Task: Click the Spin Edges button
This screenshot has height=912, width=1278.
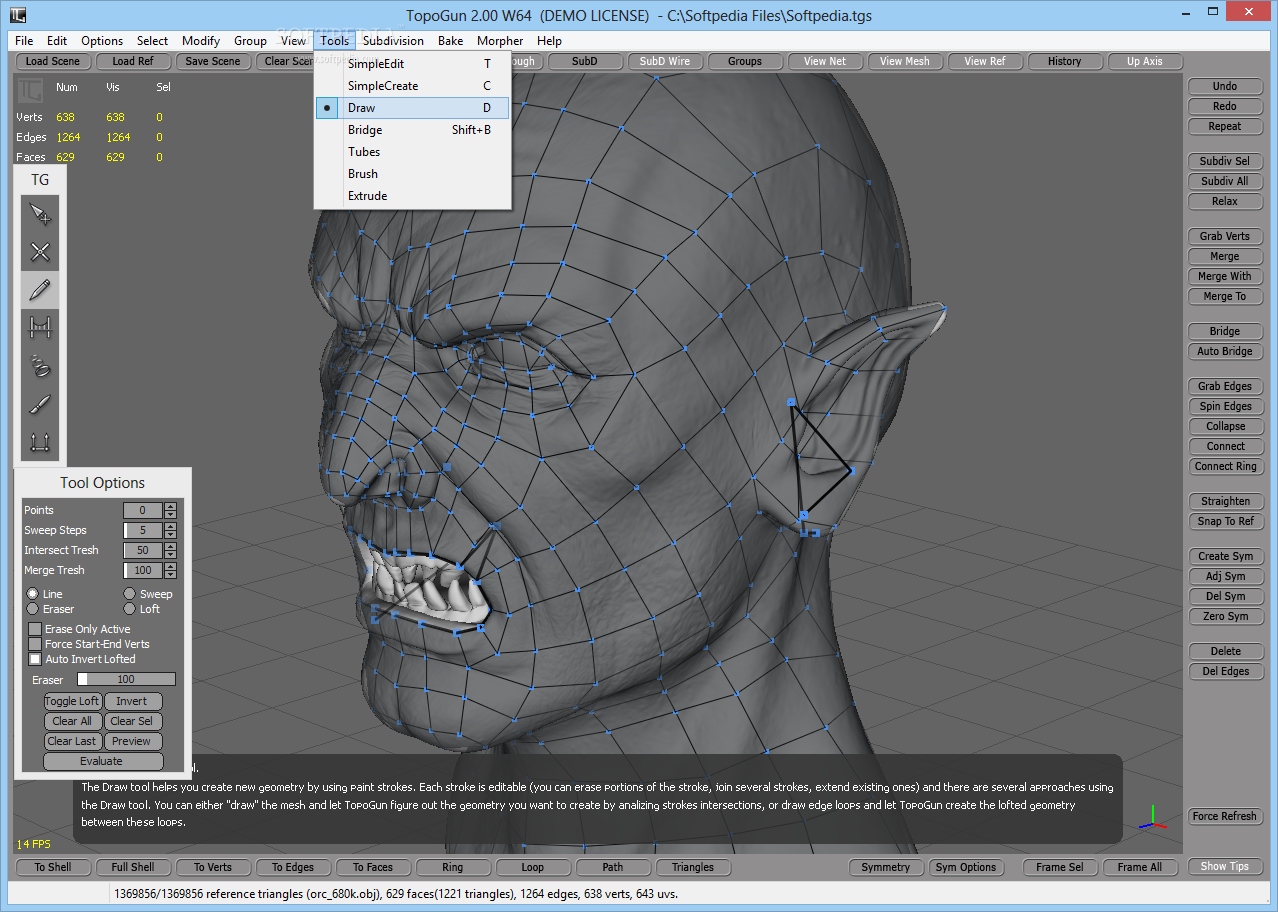Action: [1225, 406]
